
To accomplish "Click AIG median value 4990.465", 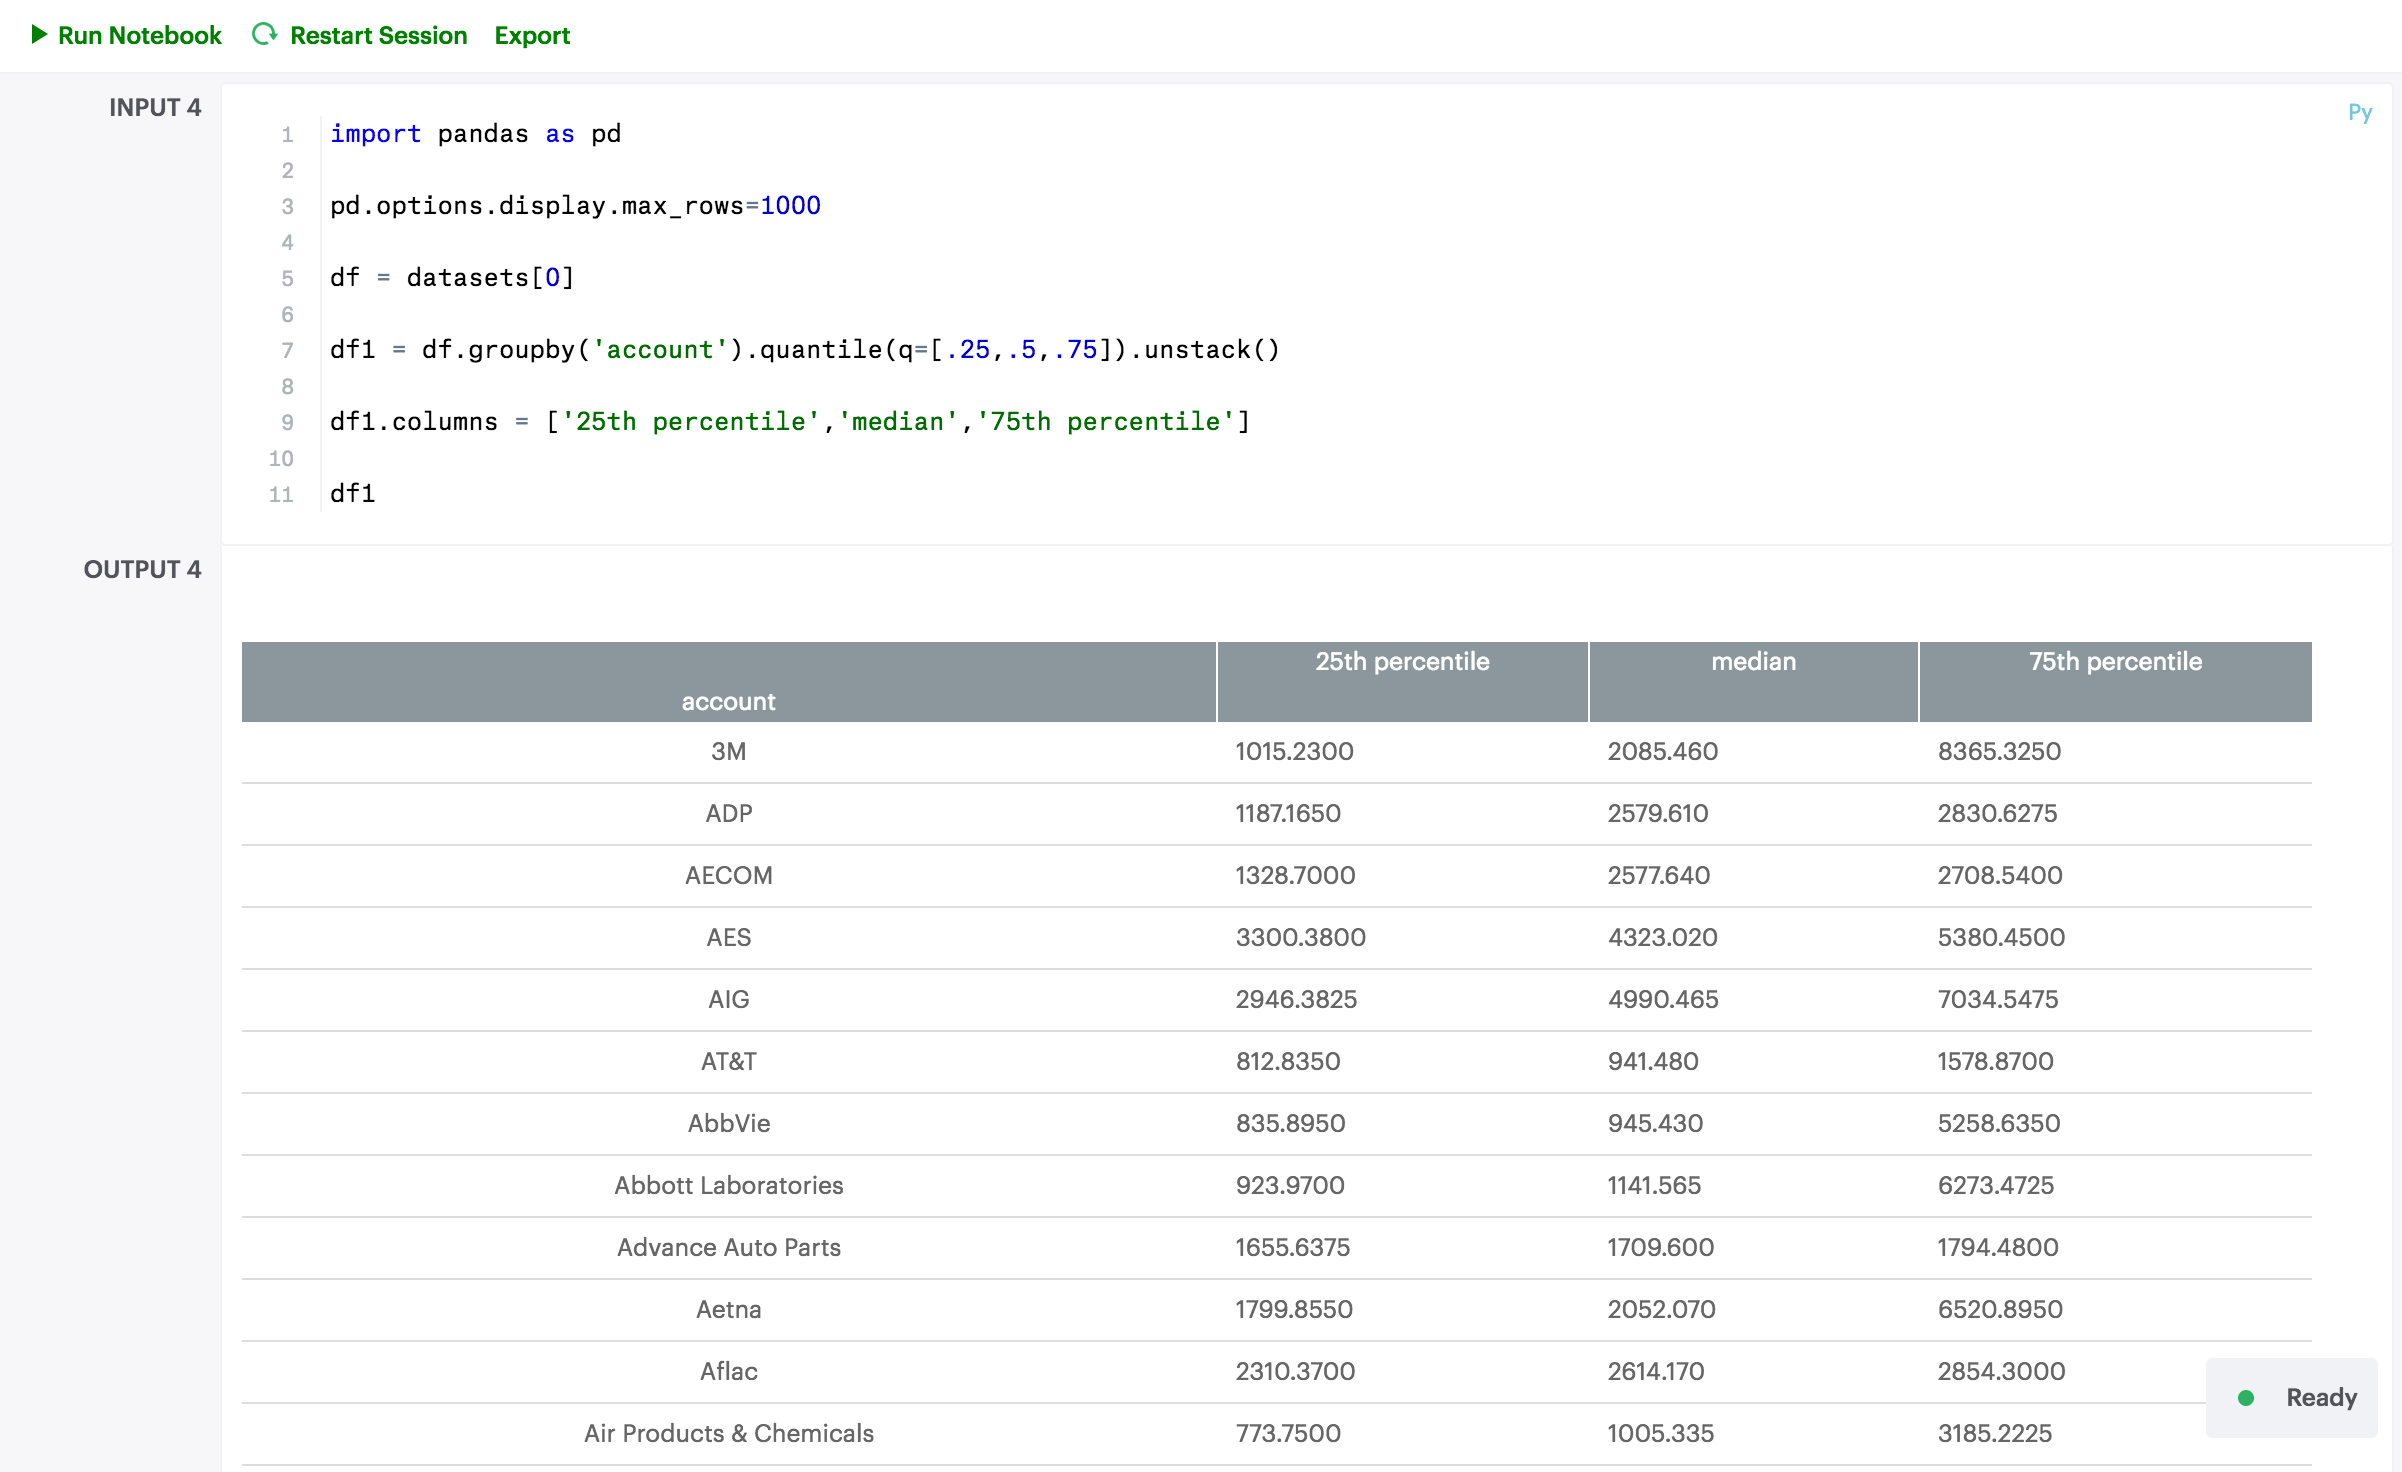I will [1663, 999].
